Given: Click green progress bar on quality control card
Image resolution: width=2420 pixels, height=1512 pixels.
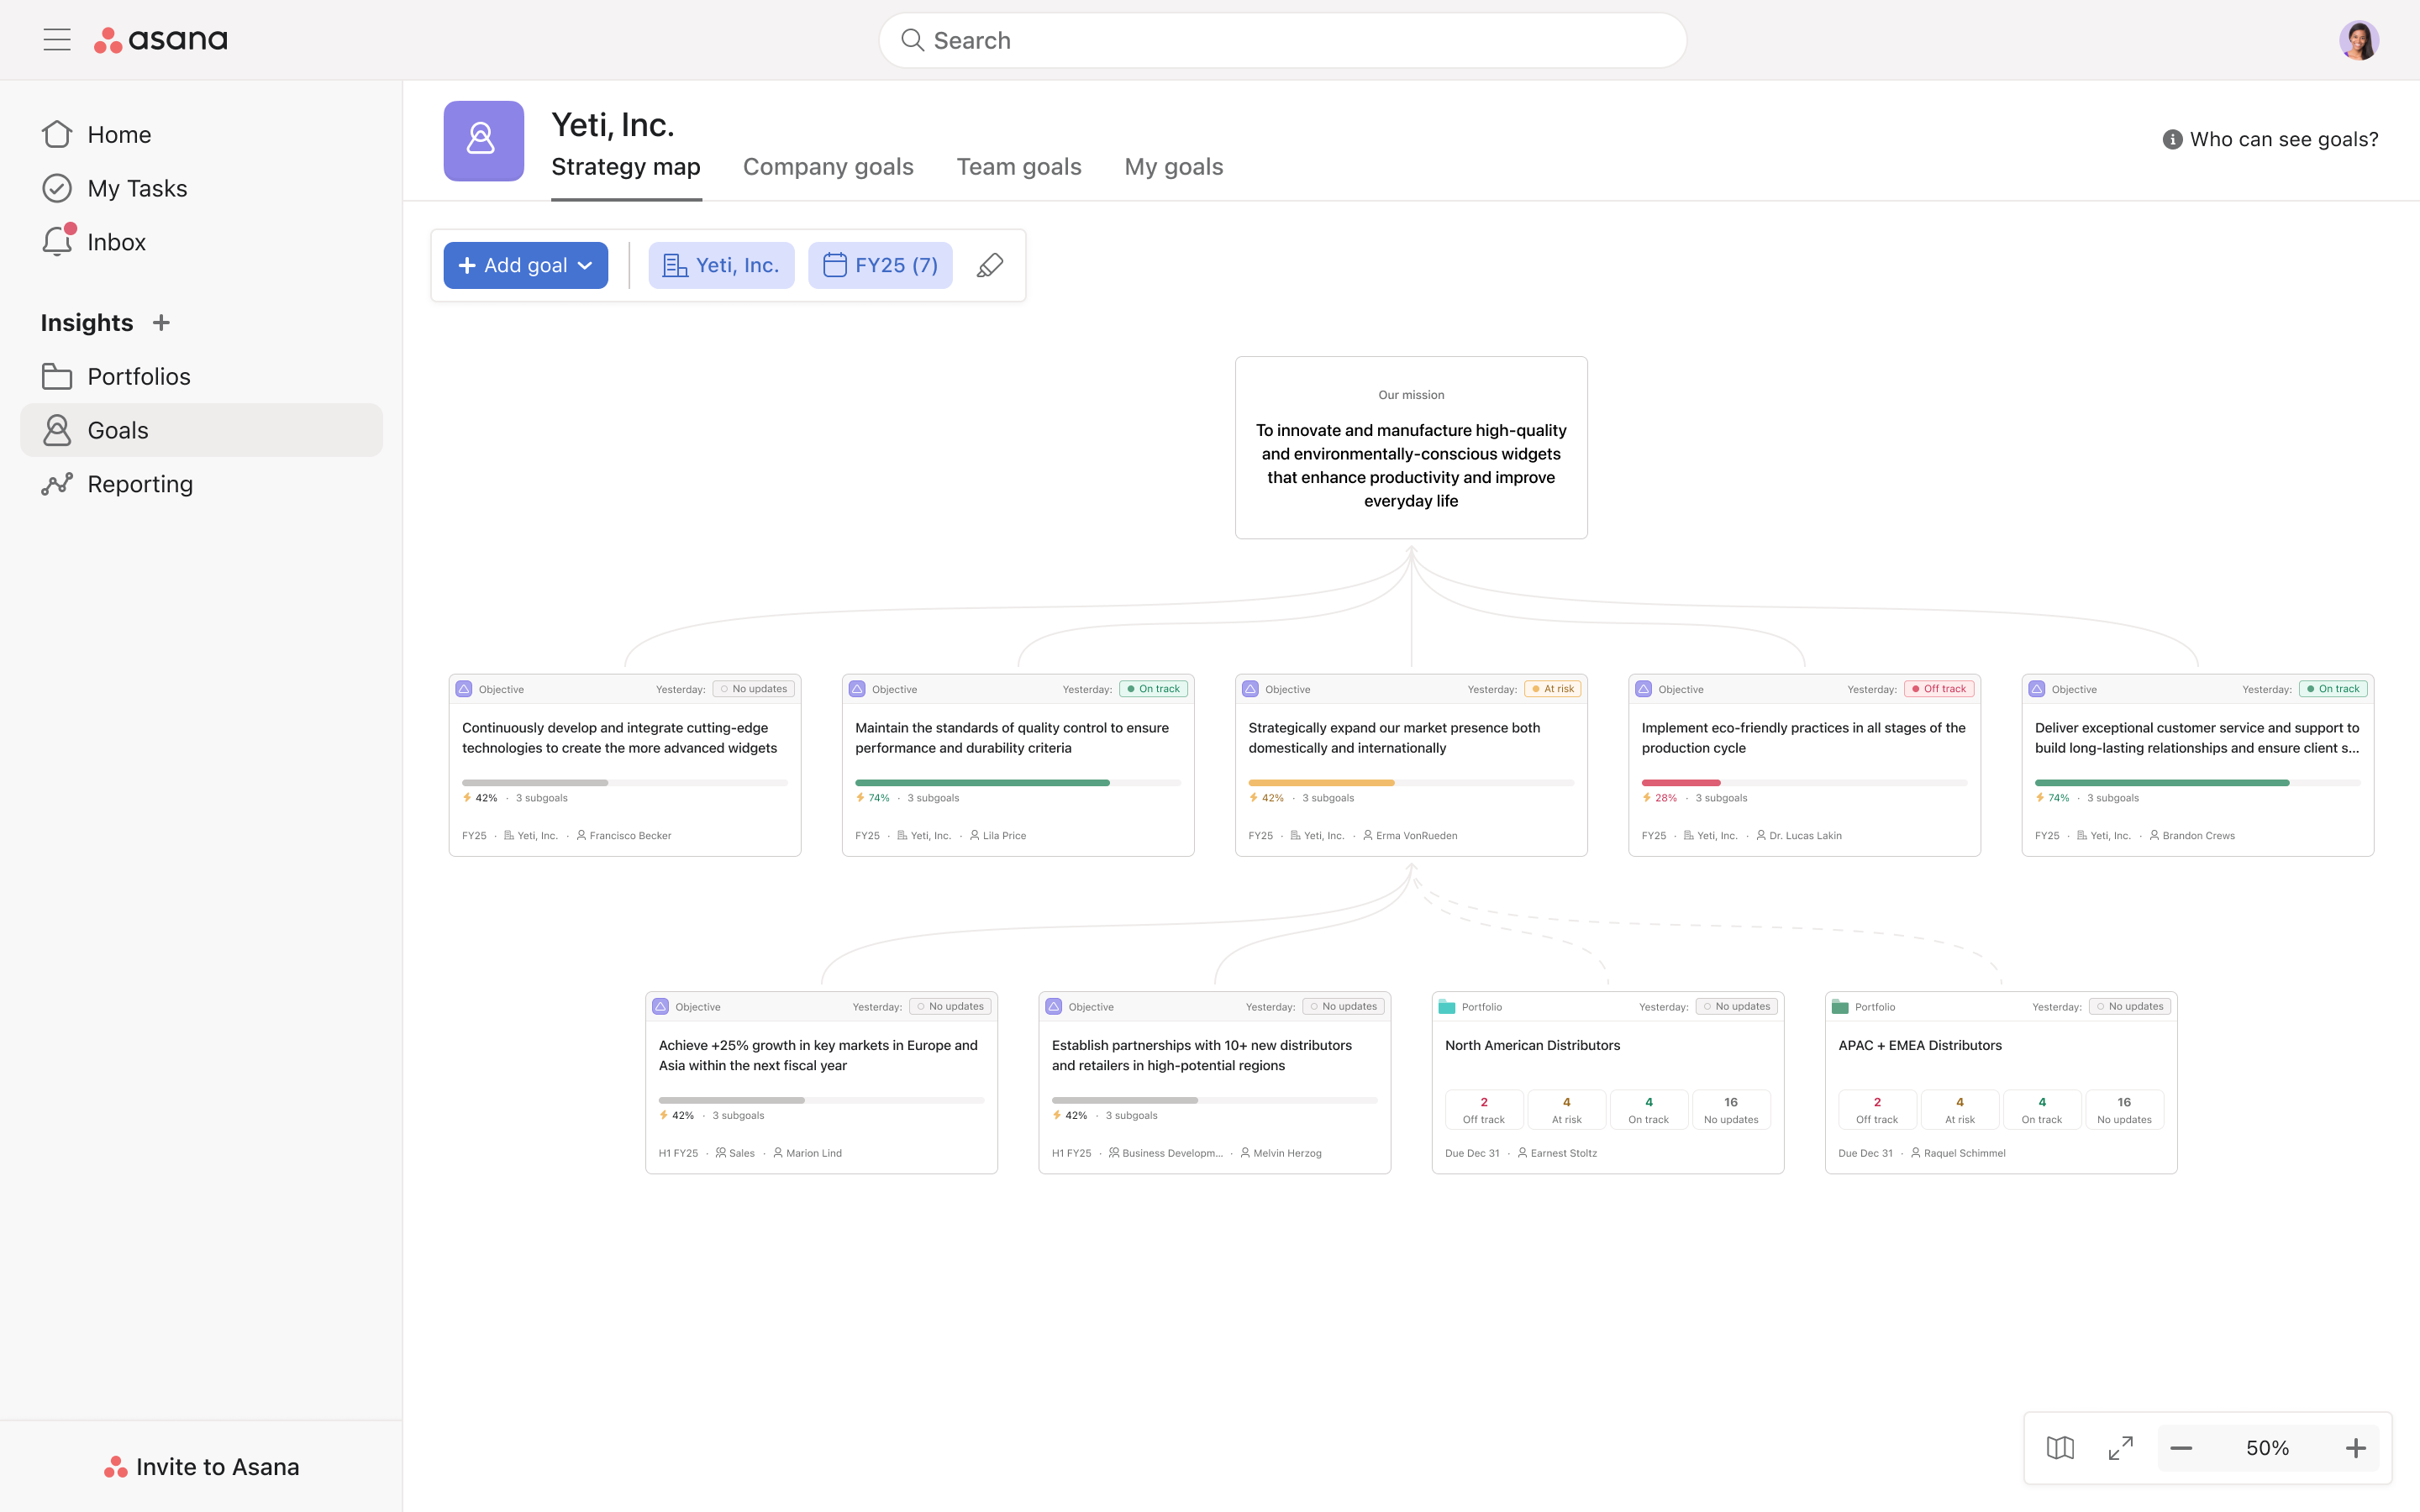Looking at the screenshot, I should [x=1018, y=783].
